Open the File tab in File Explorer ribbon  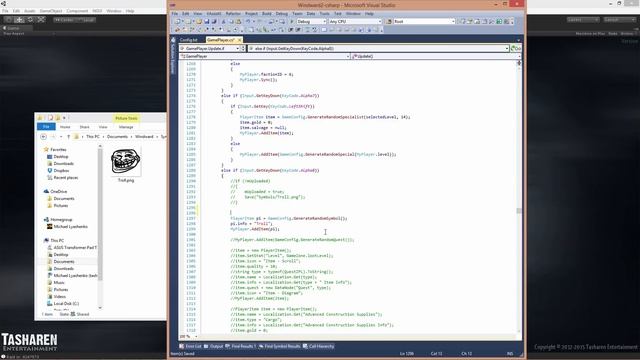(46, 127)
